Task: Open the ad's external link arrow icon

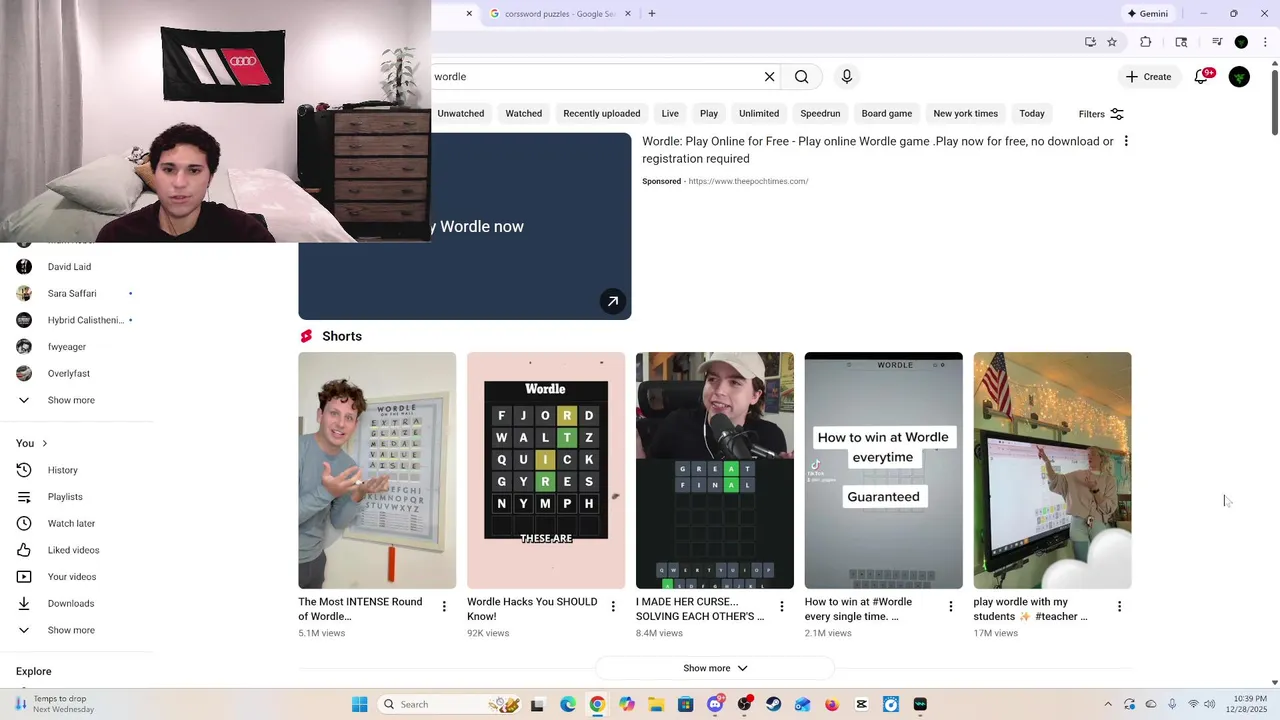Action: [613, 301]
